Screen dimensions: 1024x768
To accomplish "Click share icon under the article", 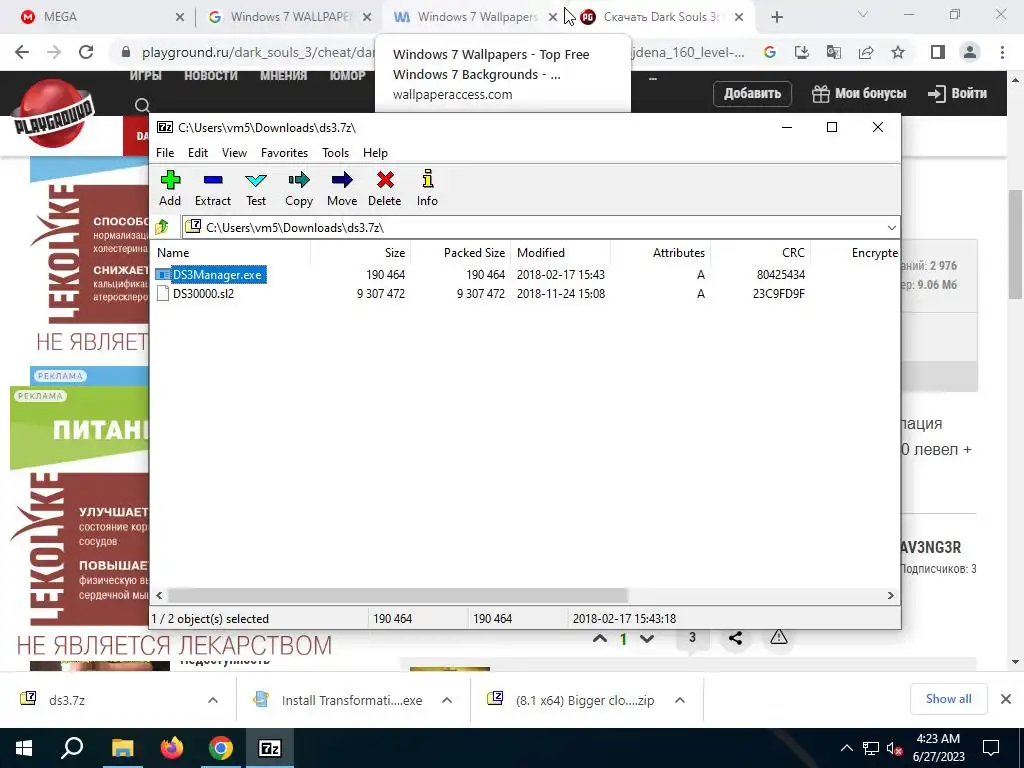I will [735, 638].
